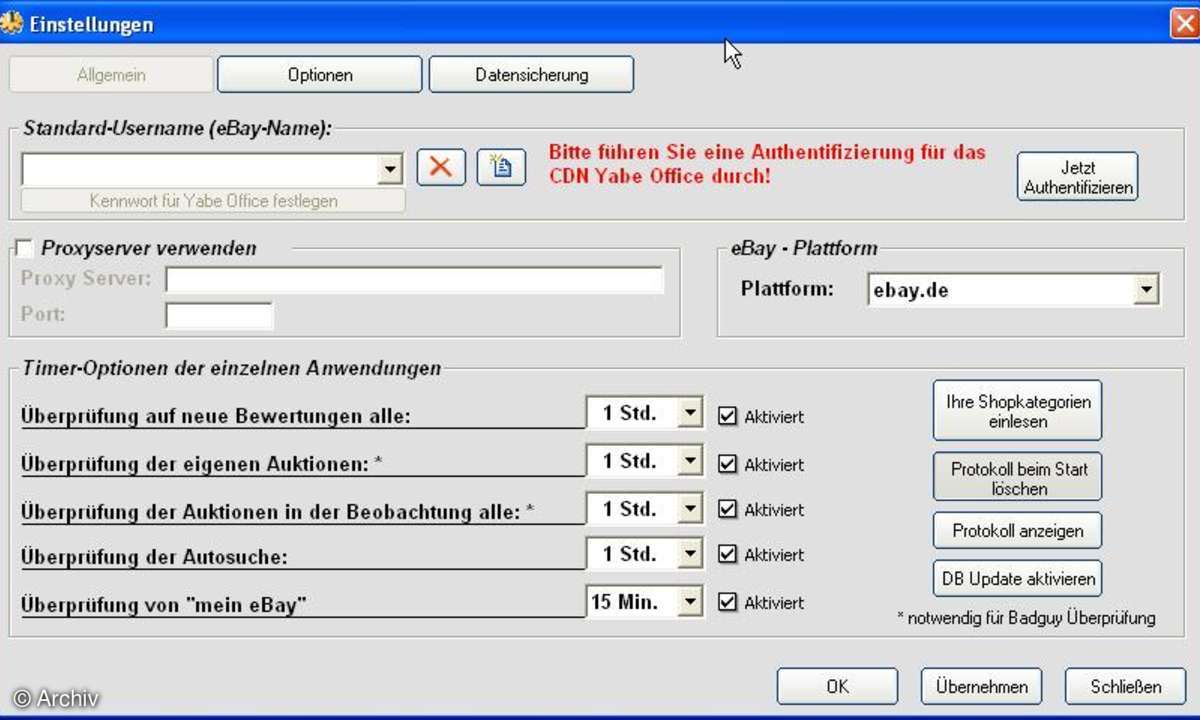This screenshot has height=720, width=1200.
Task: Click Protokoll beim Start löschen button
Action: click(1018, 478)
